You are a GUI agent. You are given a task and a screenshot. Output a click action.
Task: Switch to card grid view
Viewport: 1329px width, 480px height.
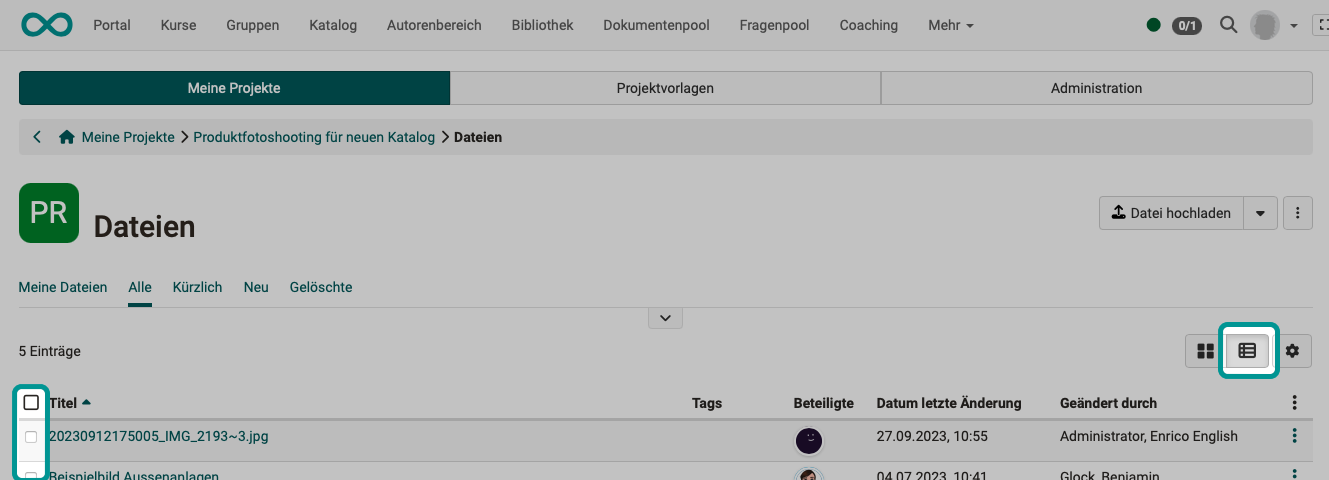point(1205,351)
